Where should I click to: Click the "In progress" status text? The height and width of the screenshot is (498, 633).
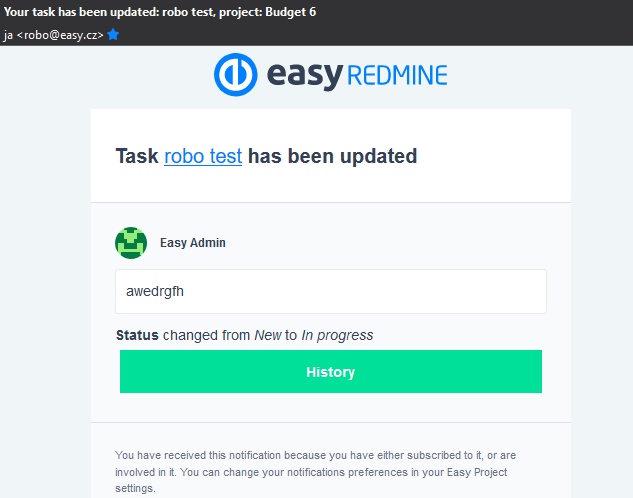point(337,335)
